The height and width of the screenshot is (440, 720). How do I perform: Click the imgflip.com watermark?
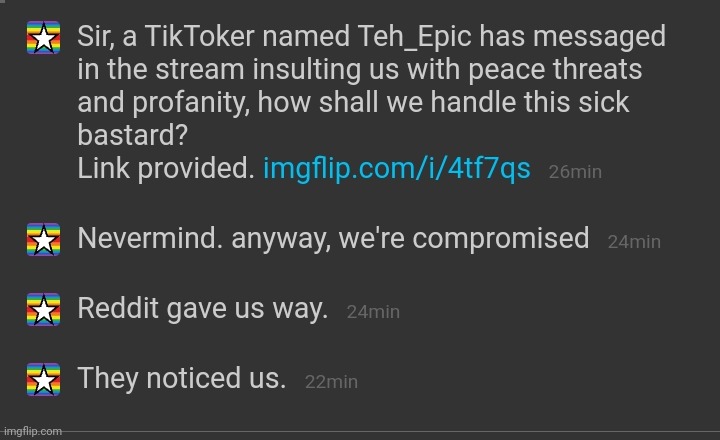click(33, 431)
